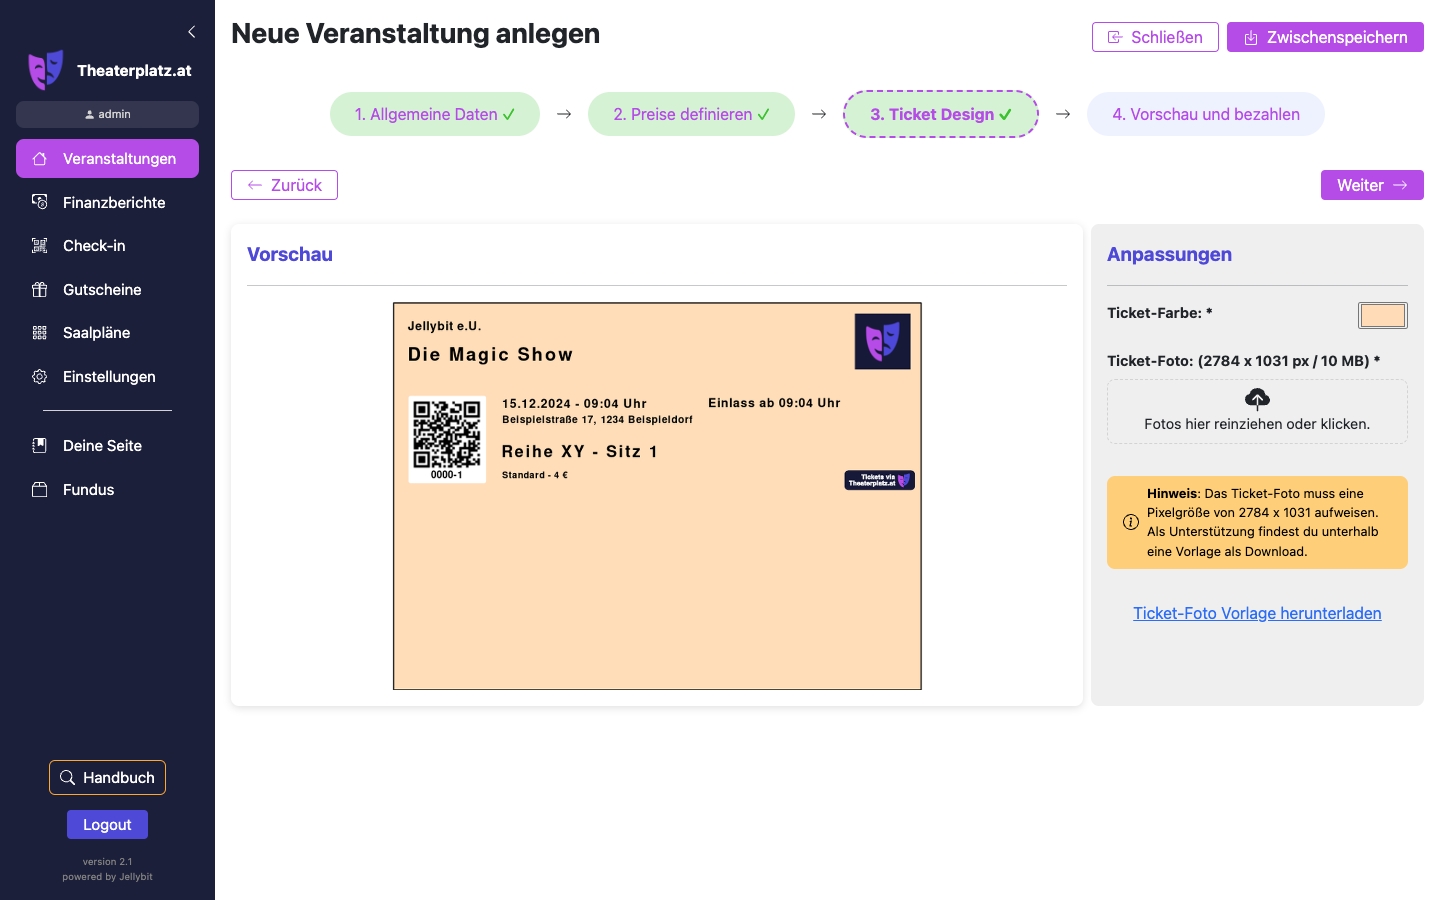Image resolution: width=1440 pixels, height=900 pixels.
Task: Open the Veranstaltungen section
Action: pos(107,158)
